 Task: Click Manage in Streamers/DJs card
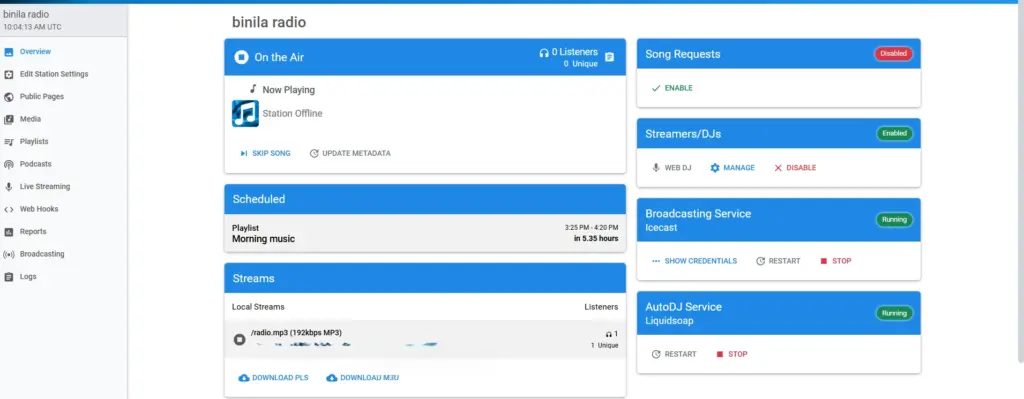coord(733,168)
